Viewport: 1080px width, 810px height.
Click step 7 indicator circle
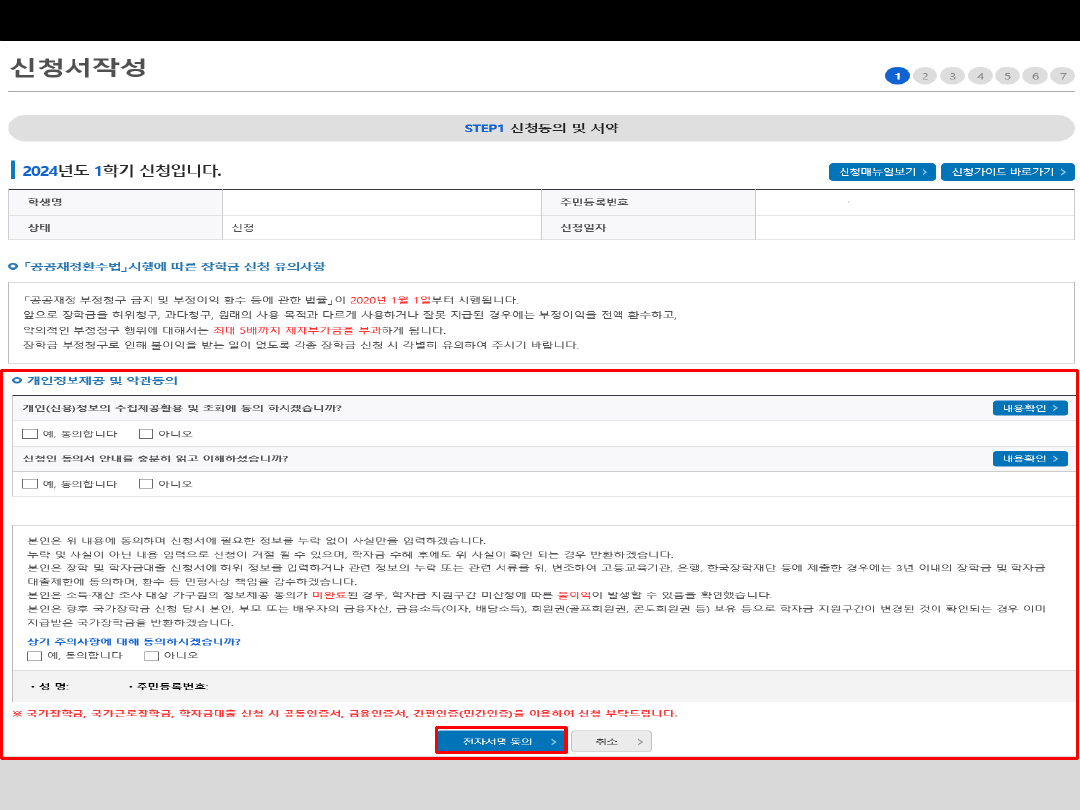(x=1062, y=76)
